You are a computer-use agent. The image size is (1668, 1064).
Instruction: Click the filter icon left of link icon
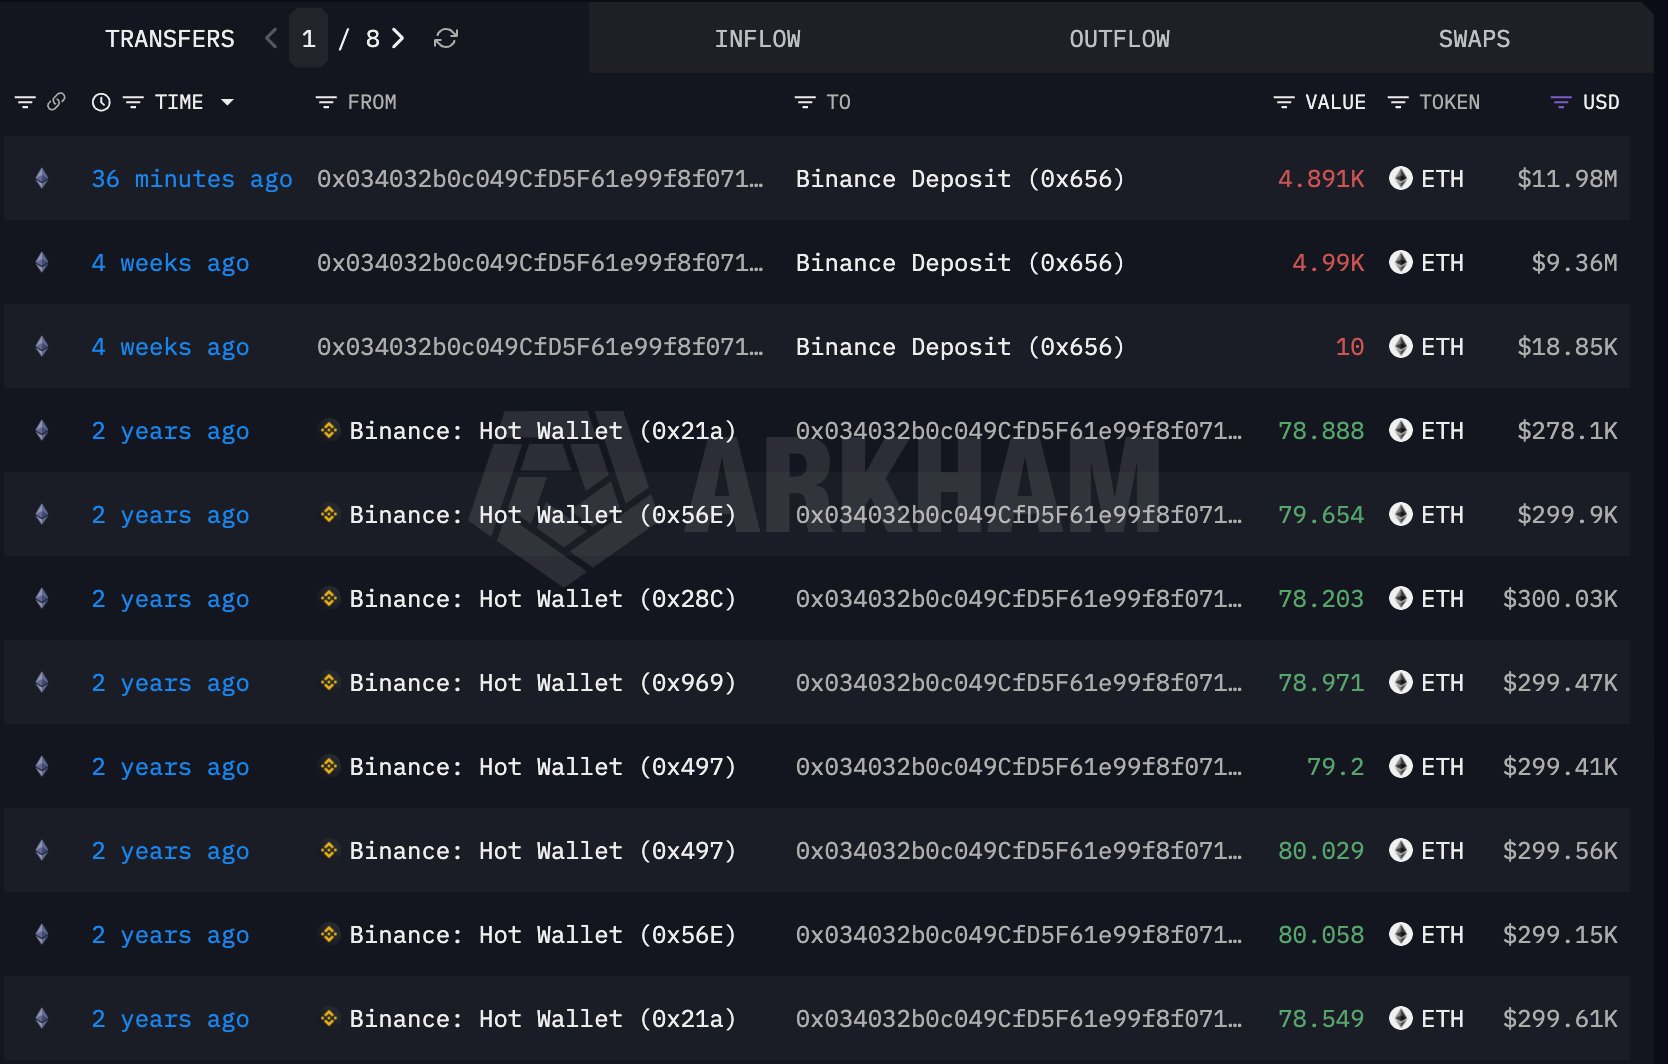[25, 102]
